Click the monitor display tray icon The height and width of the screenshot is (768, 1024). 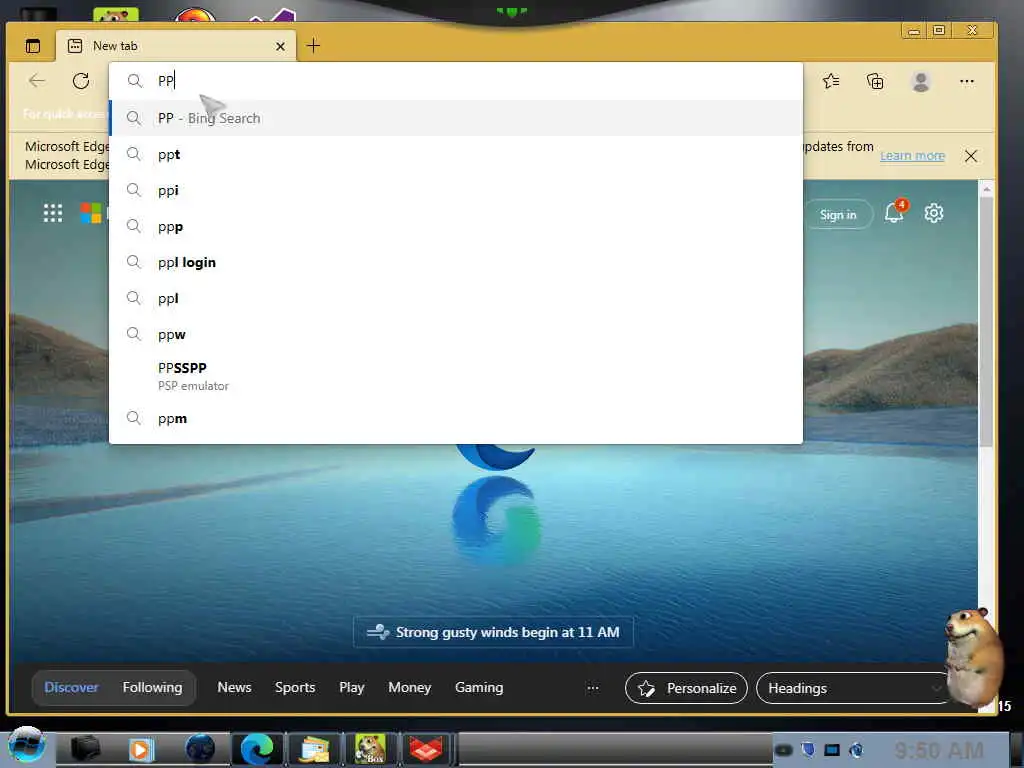(x=831, y=750)
